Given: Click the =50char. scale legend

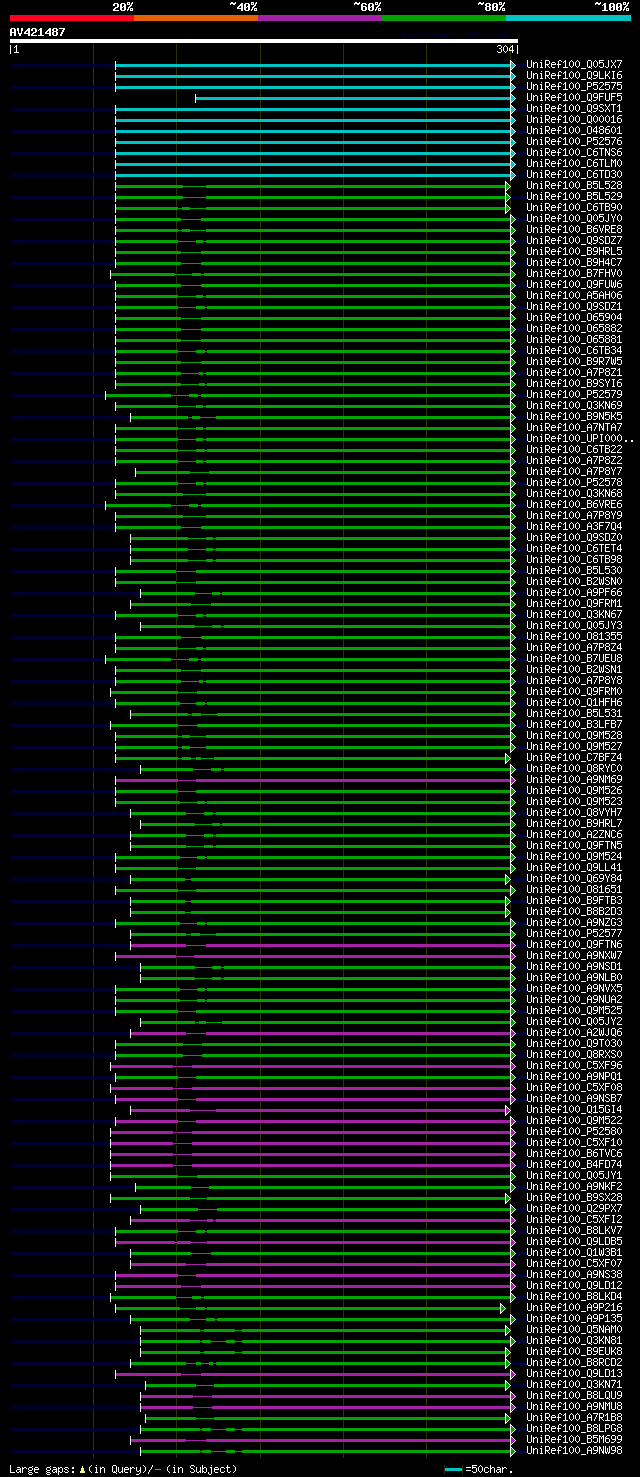Looking at the screenshot, I should point(479,1469).
